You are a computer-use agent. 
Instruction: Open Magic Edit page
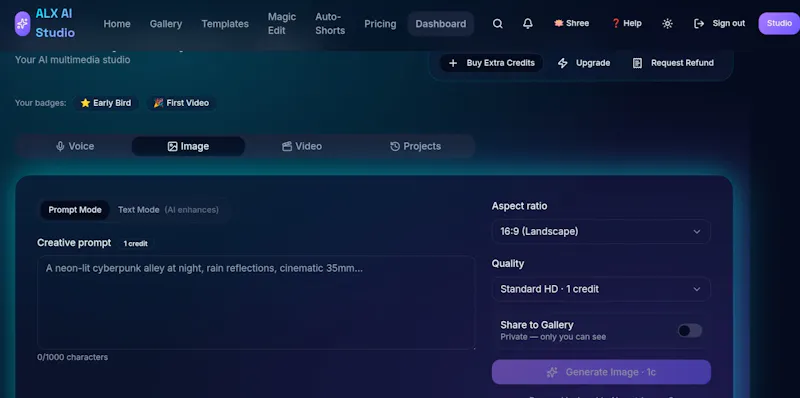click(282, 24)
